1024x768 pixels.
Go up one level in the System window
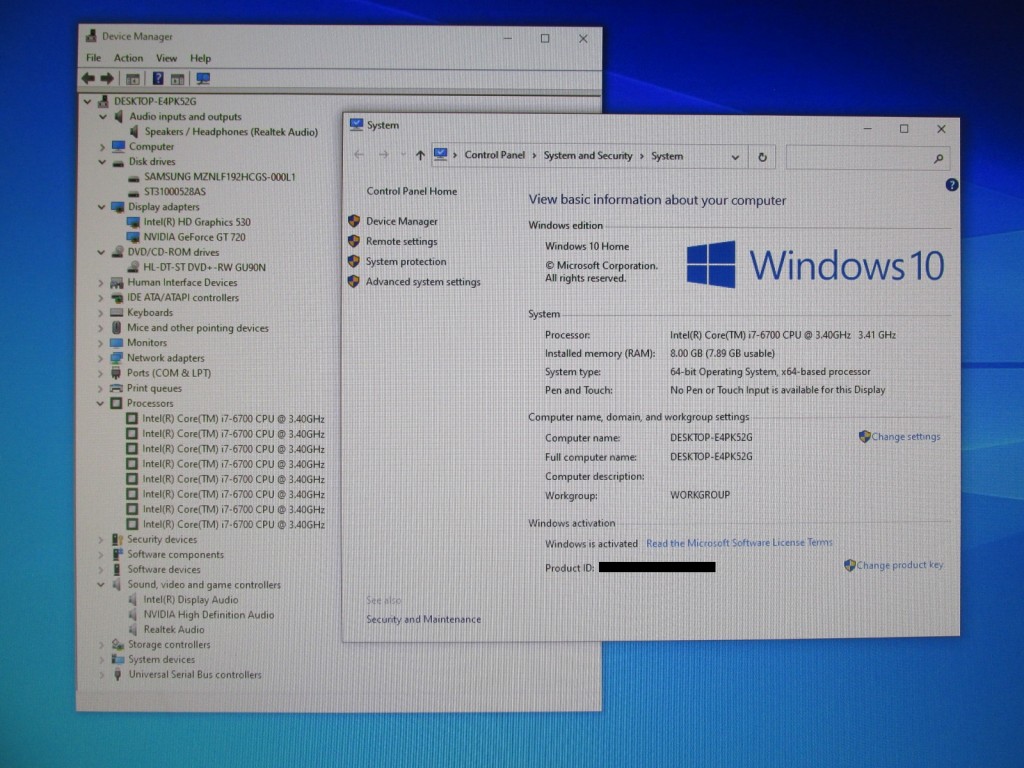[x=420, y=155]
